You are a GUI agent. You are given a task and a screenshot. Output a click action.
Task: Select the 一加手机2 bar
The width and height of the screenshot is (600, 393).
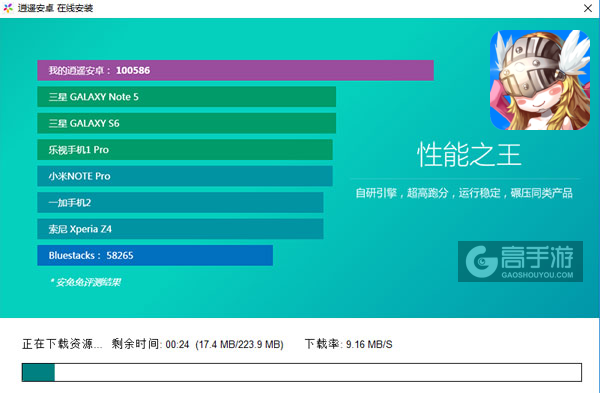click(x=180, y=202)
